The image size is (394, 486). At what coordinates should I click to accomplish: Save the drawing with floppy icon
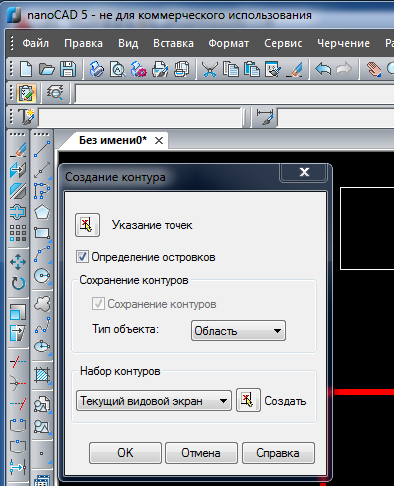click(68, 69)
